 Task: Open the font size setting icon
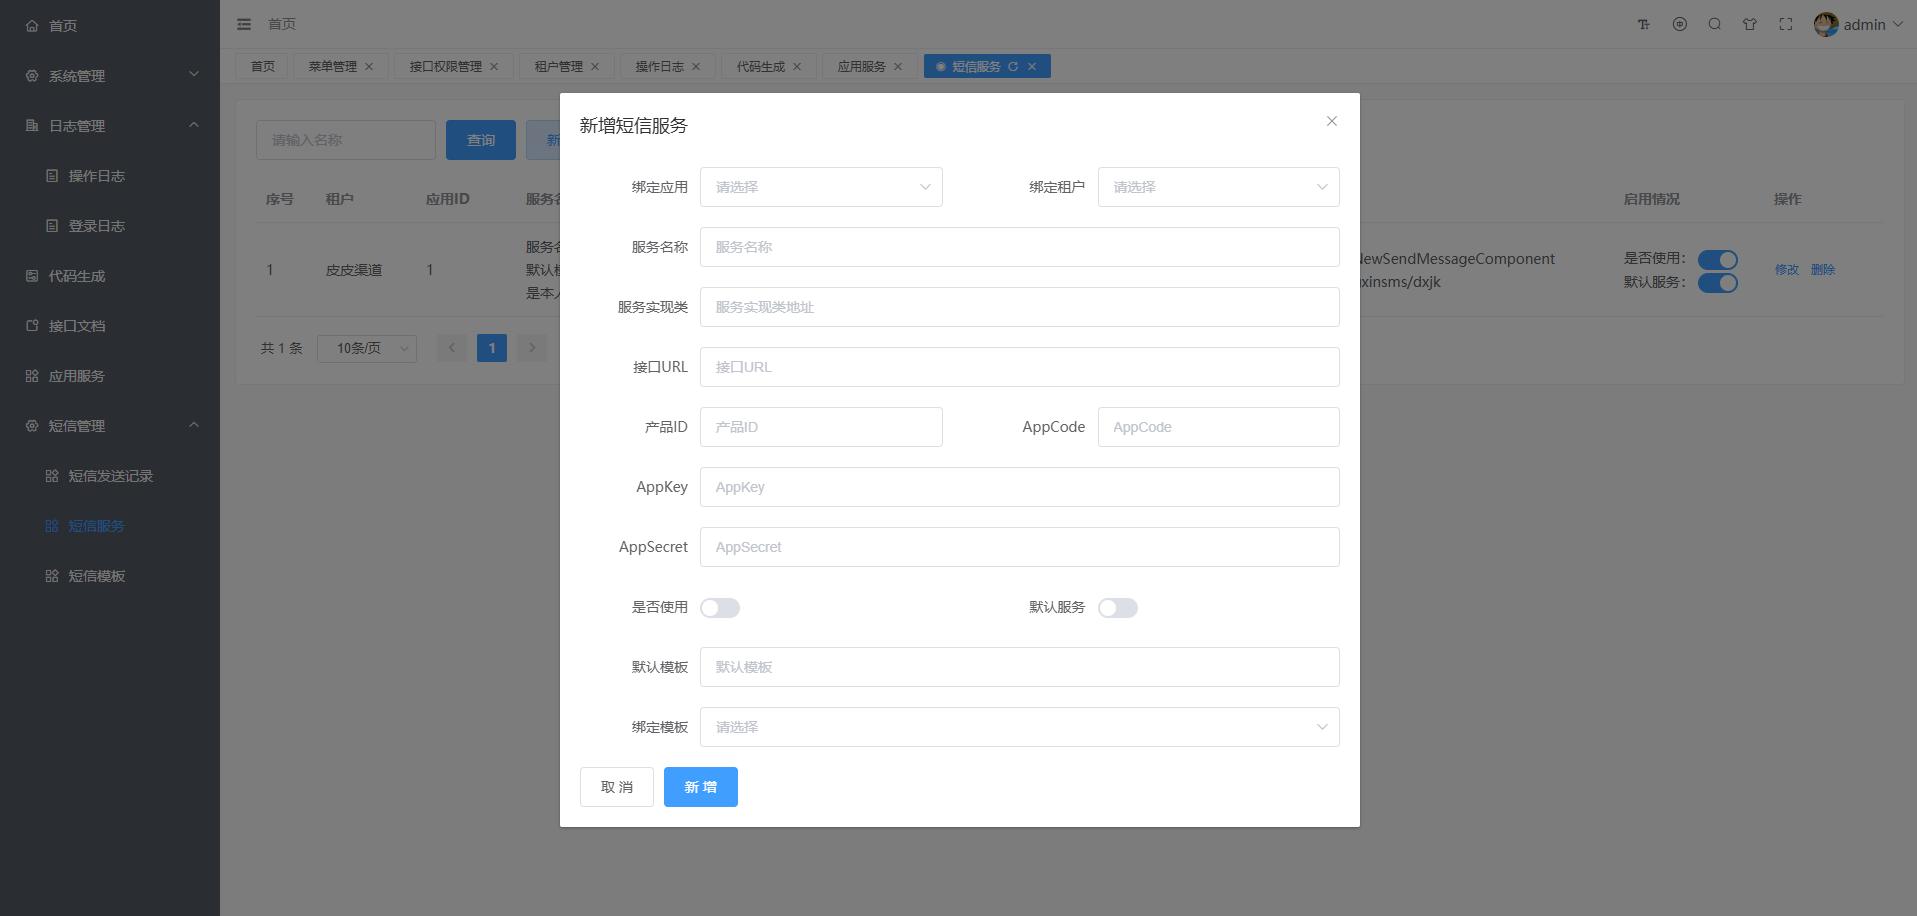[x=1644, y=24]
